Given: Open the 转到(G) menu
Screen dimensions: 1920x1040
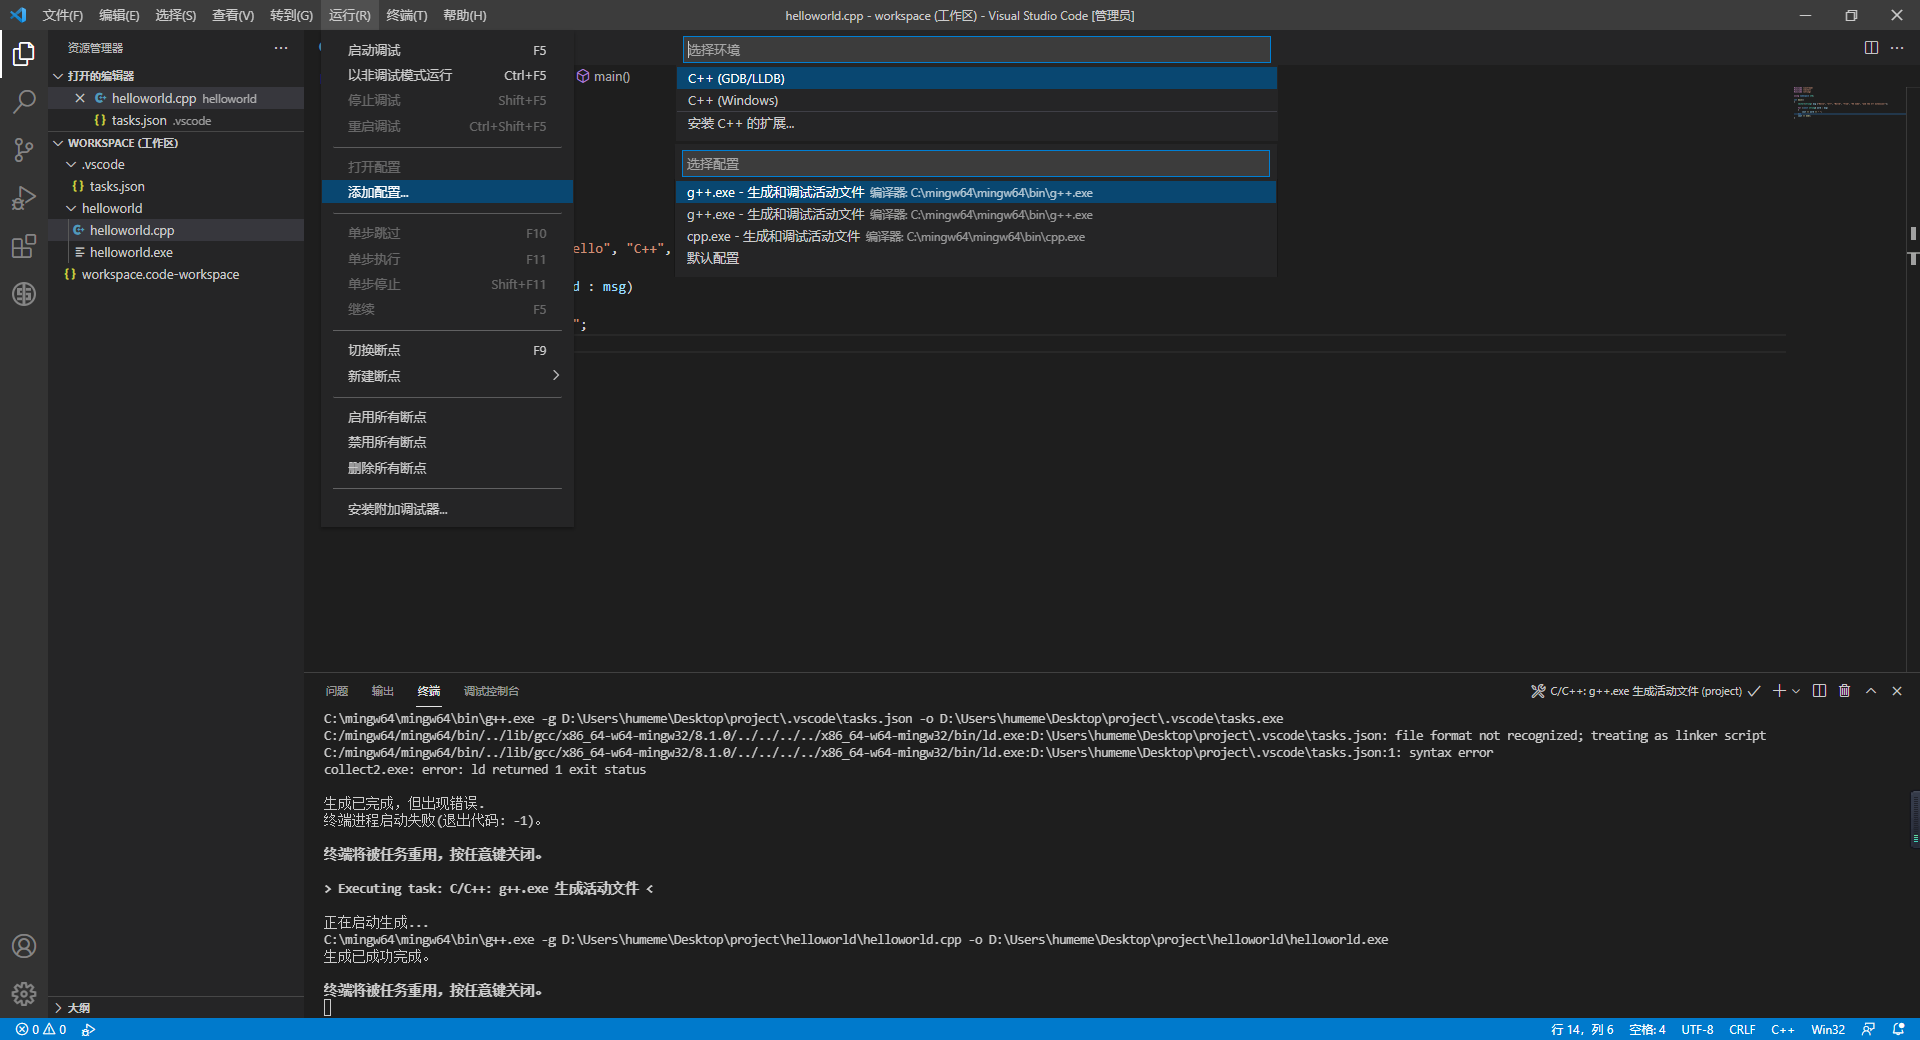Looking at the screenshot, I should point(291,15).
